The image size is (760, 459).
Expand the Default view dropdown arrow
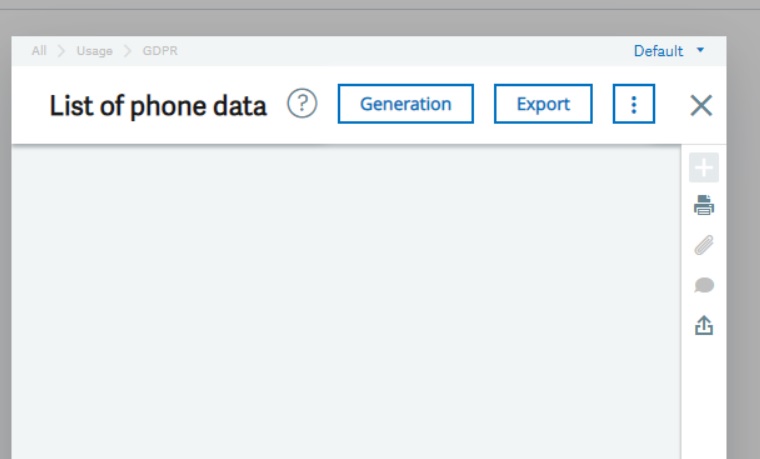coord(700,49)
